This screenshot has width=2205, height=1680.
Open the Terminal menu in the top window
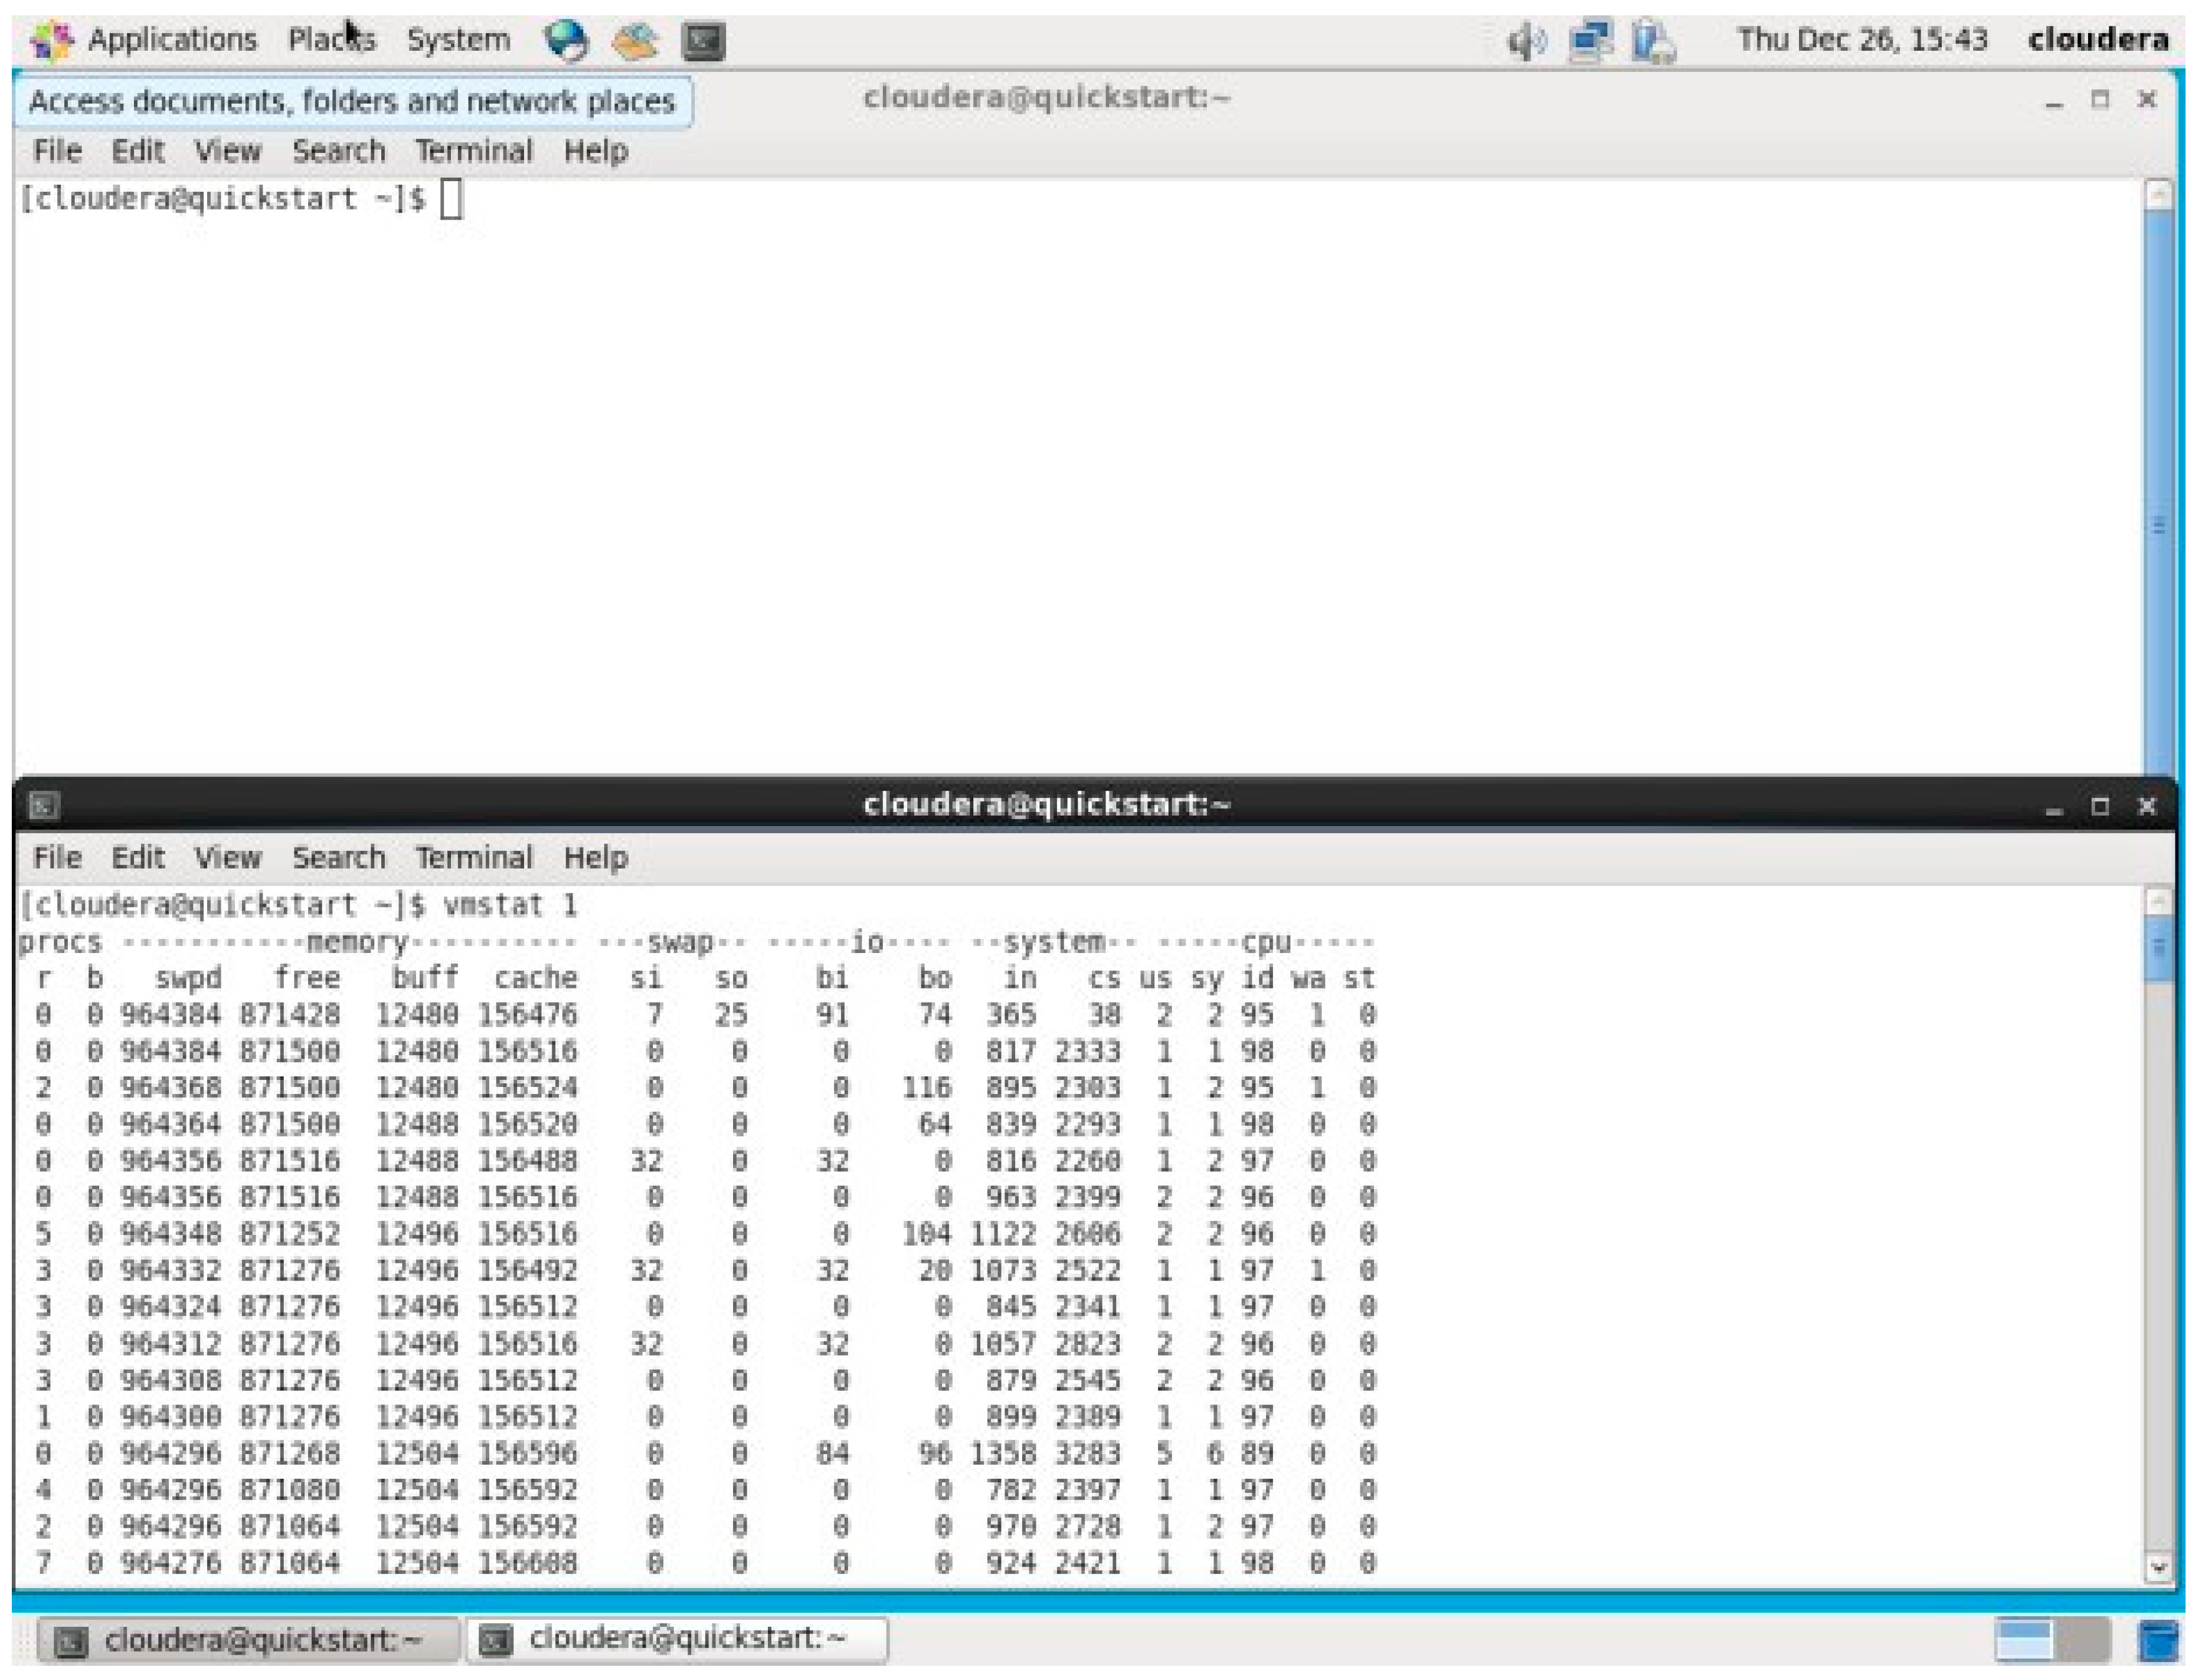pyautogui.click(x=474, y=150)
